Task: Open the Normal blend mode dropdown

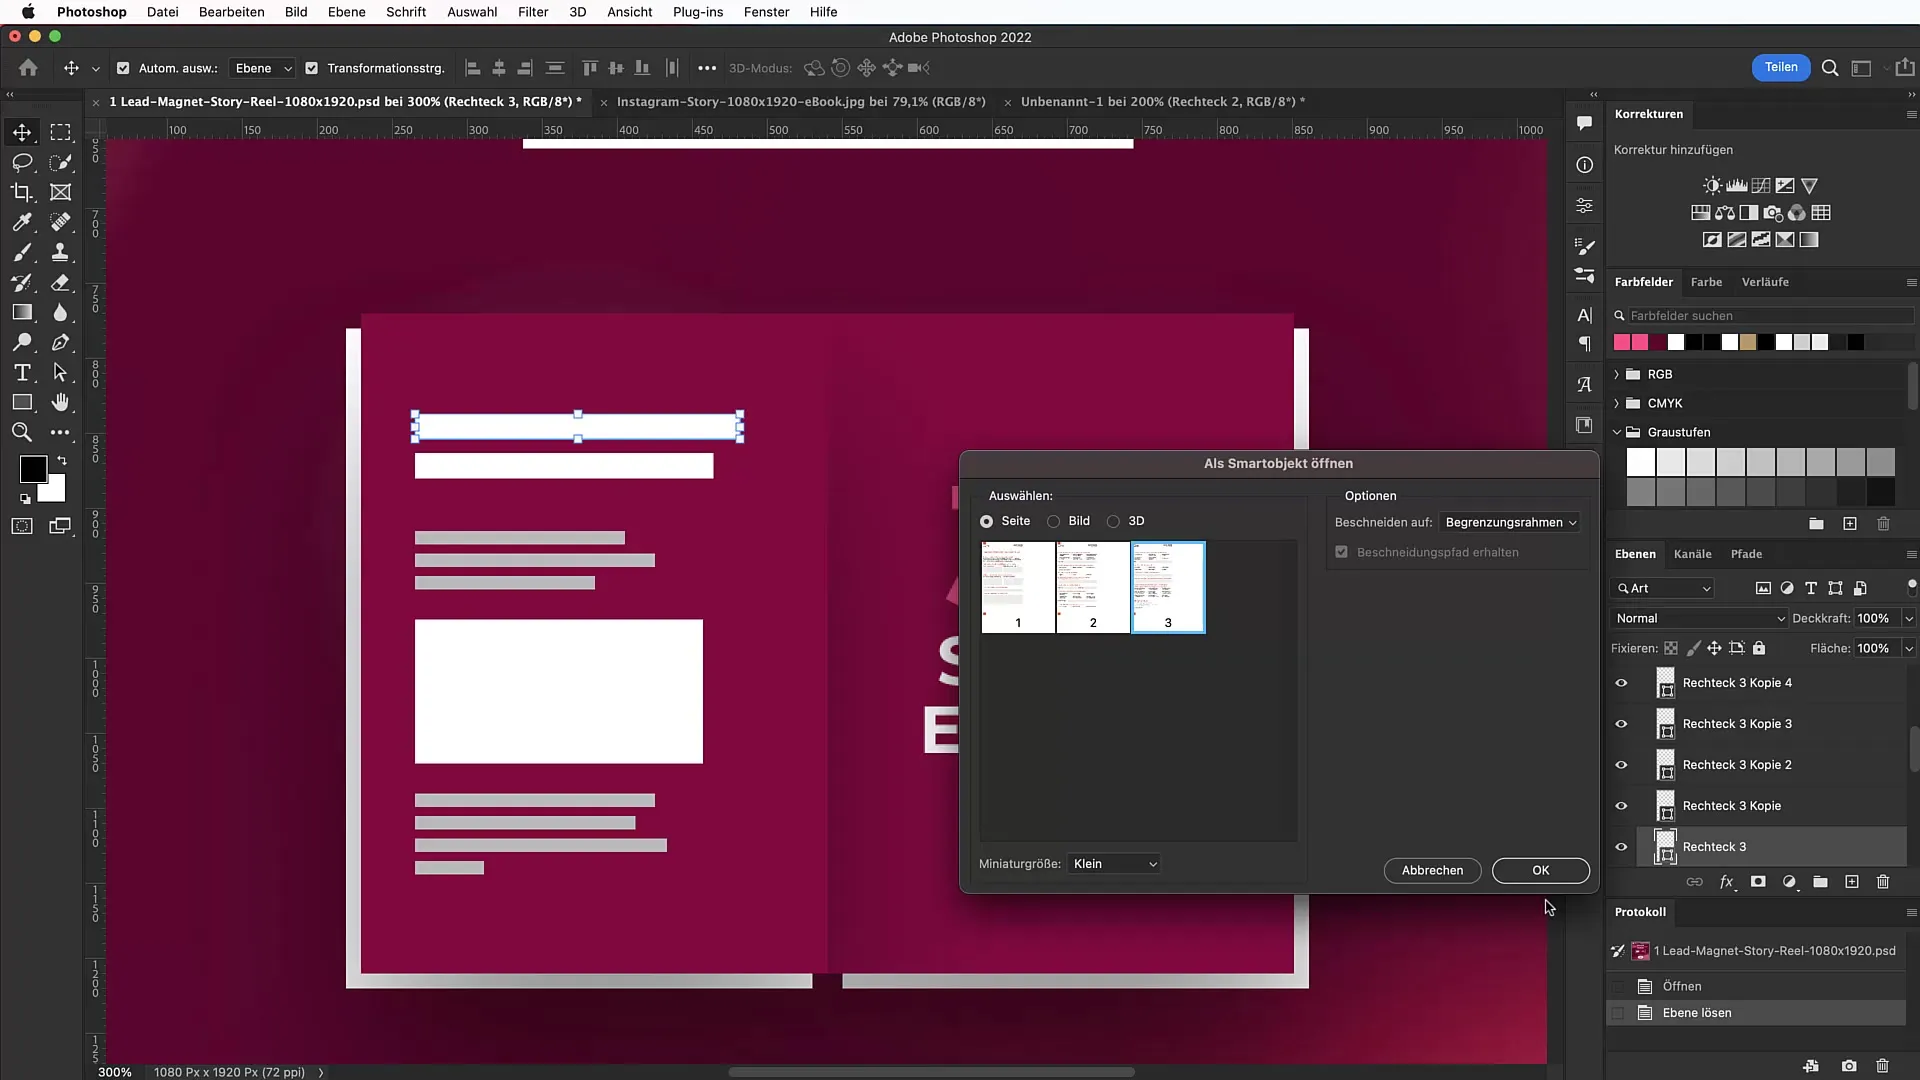Action: (x=1698, y=618)
